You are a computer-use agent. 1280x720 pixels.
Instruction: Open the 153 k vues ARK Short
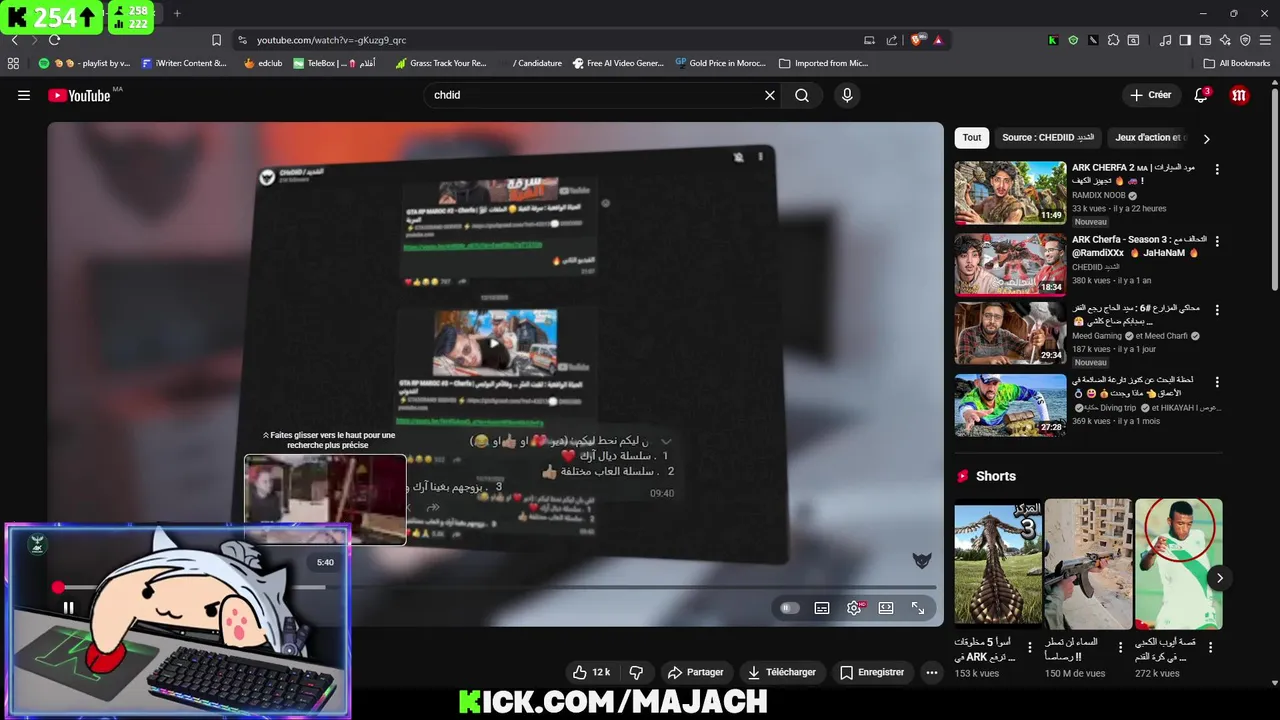pos(997,564)
